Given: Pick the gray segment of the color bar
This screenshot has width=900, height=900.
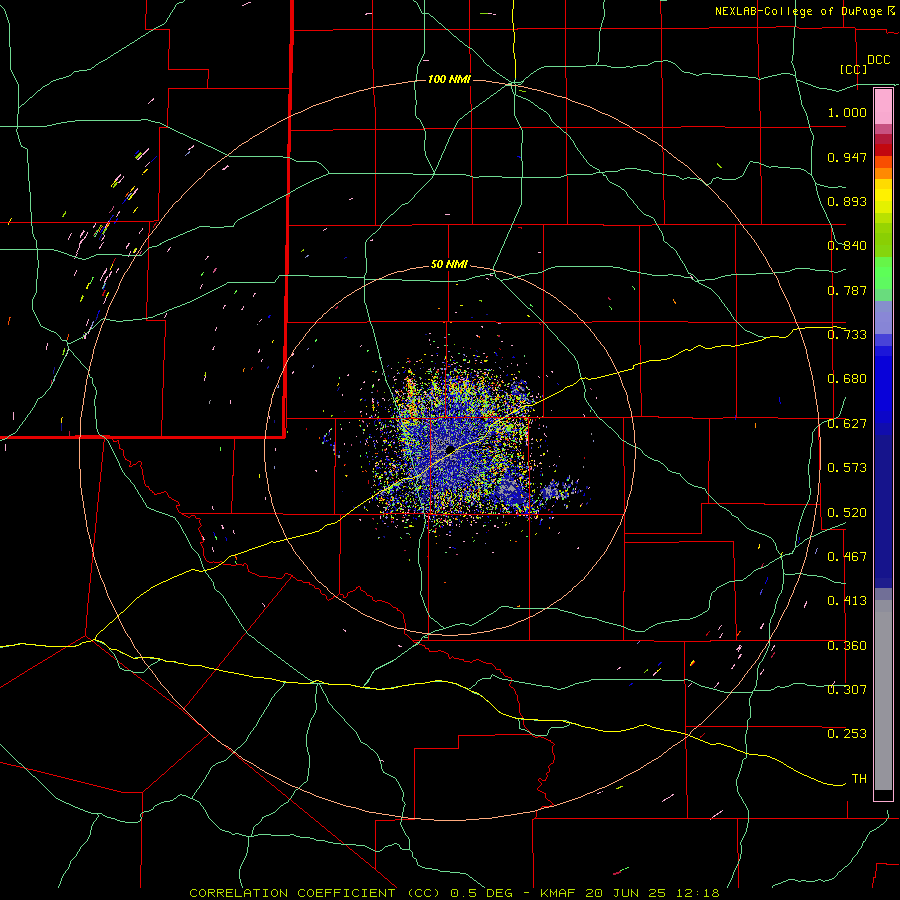Looking at the screenshot, I should tap(883, 695).
